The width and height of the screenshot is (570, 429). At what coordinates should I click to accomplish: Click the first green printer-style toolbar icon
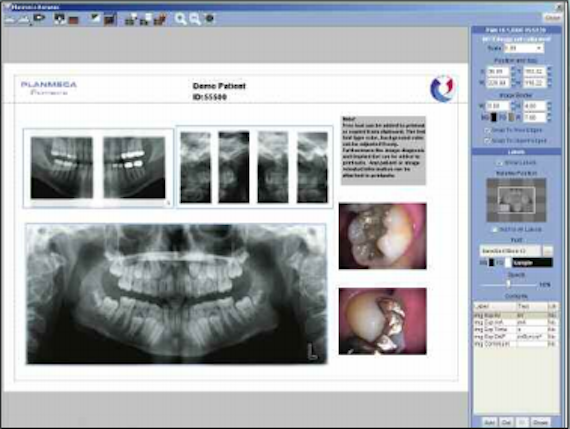pos(131,19)
